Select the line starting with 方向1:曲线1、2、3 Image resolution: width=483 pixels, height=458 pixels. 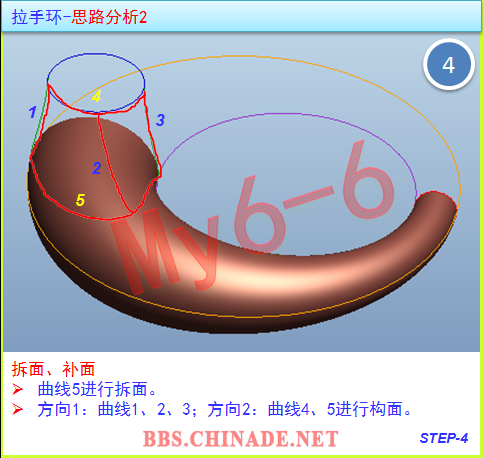click(225, 409)
